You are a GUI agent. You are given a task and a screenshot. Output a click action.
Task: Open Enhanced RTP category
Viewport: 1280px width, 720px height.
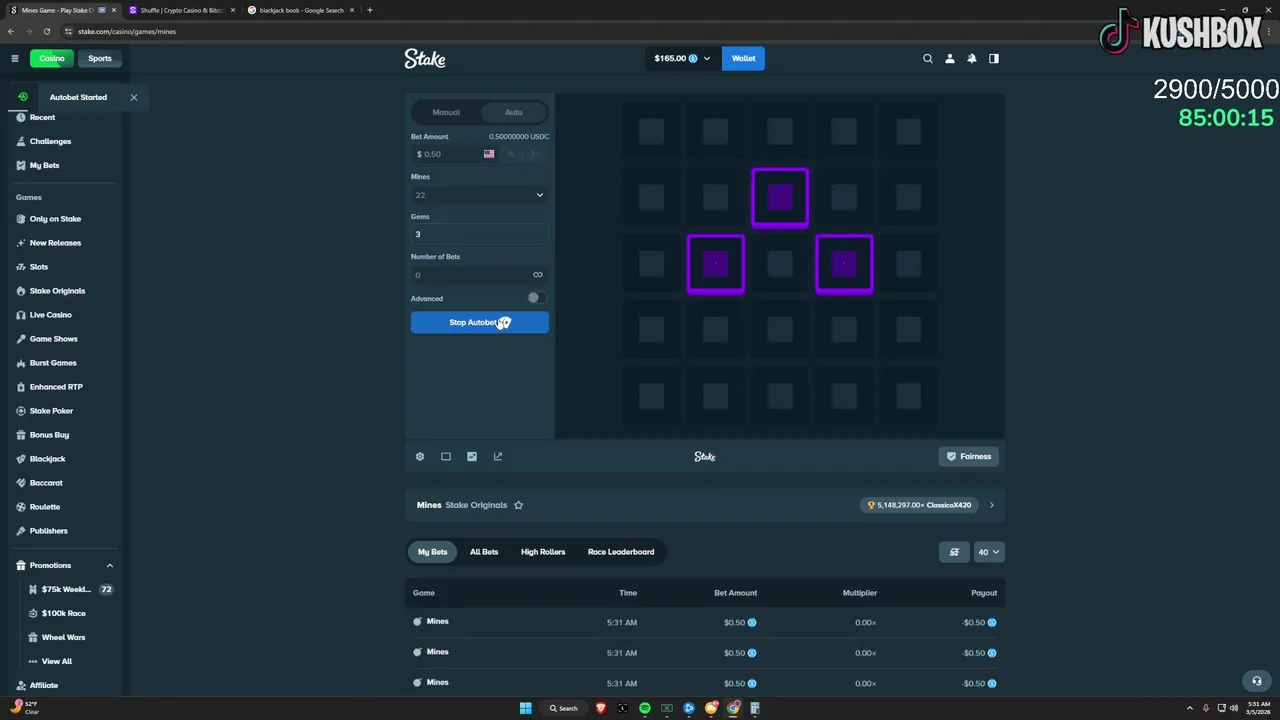(56, 387)
